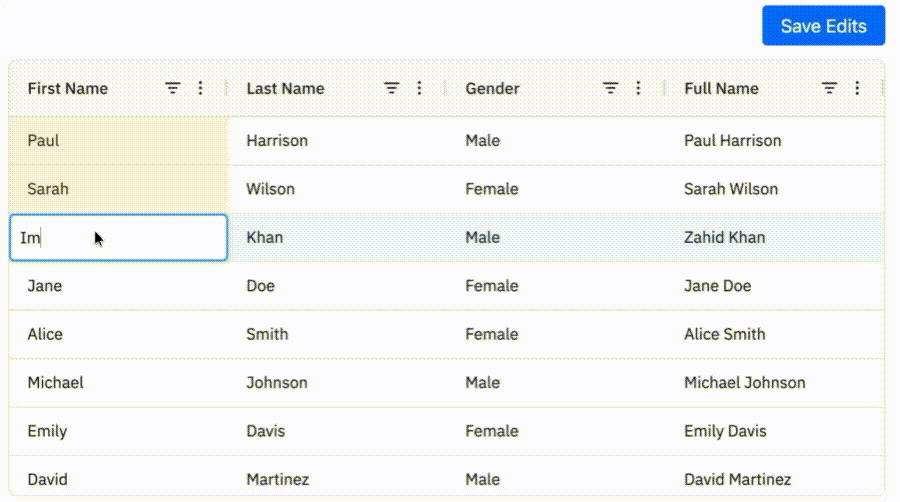Click the Full Name filter icon
This screenshot has width=900, height=502.
click(x=829, y=88)
